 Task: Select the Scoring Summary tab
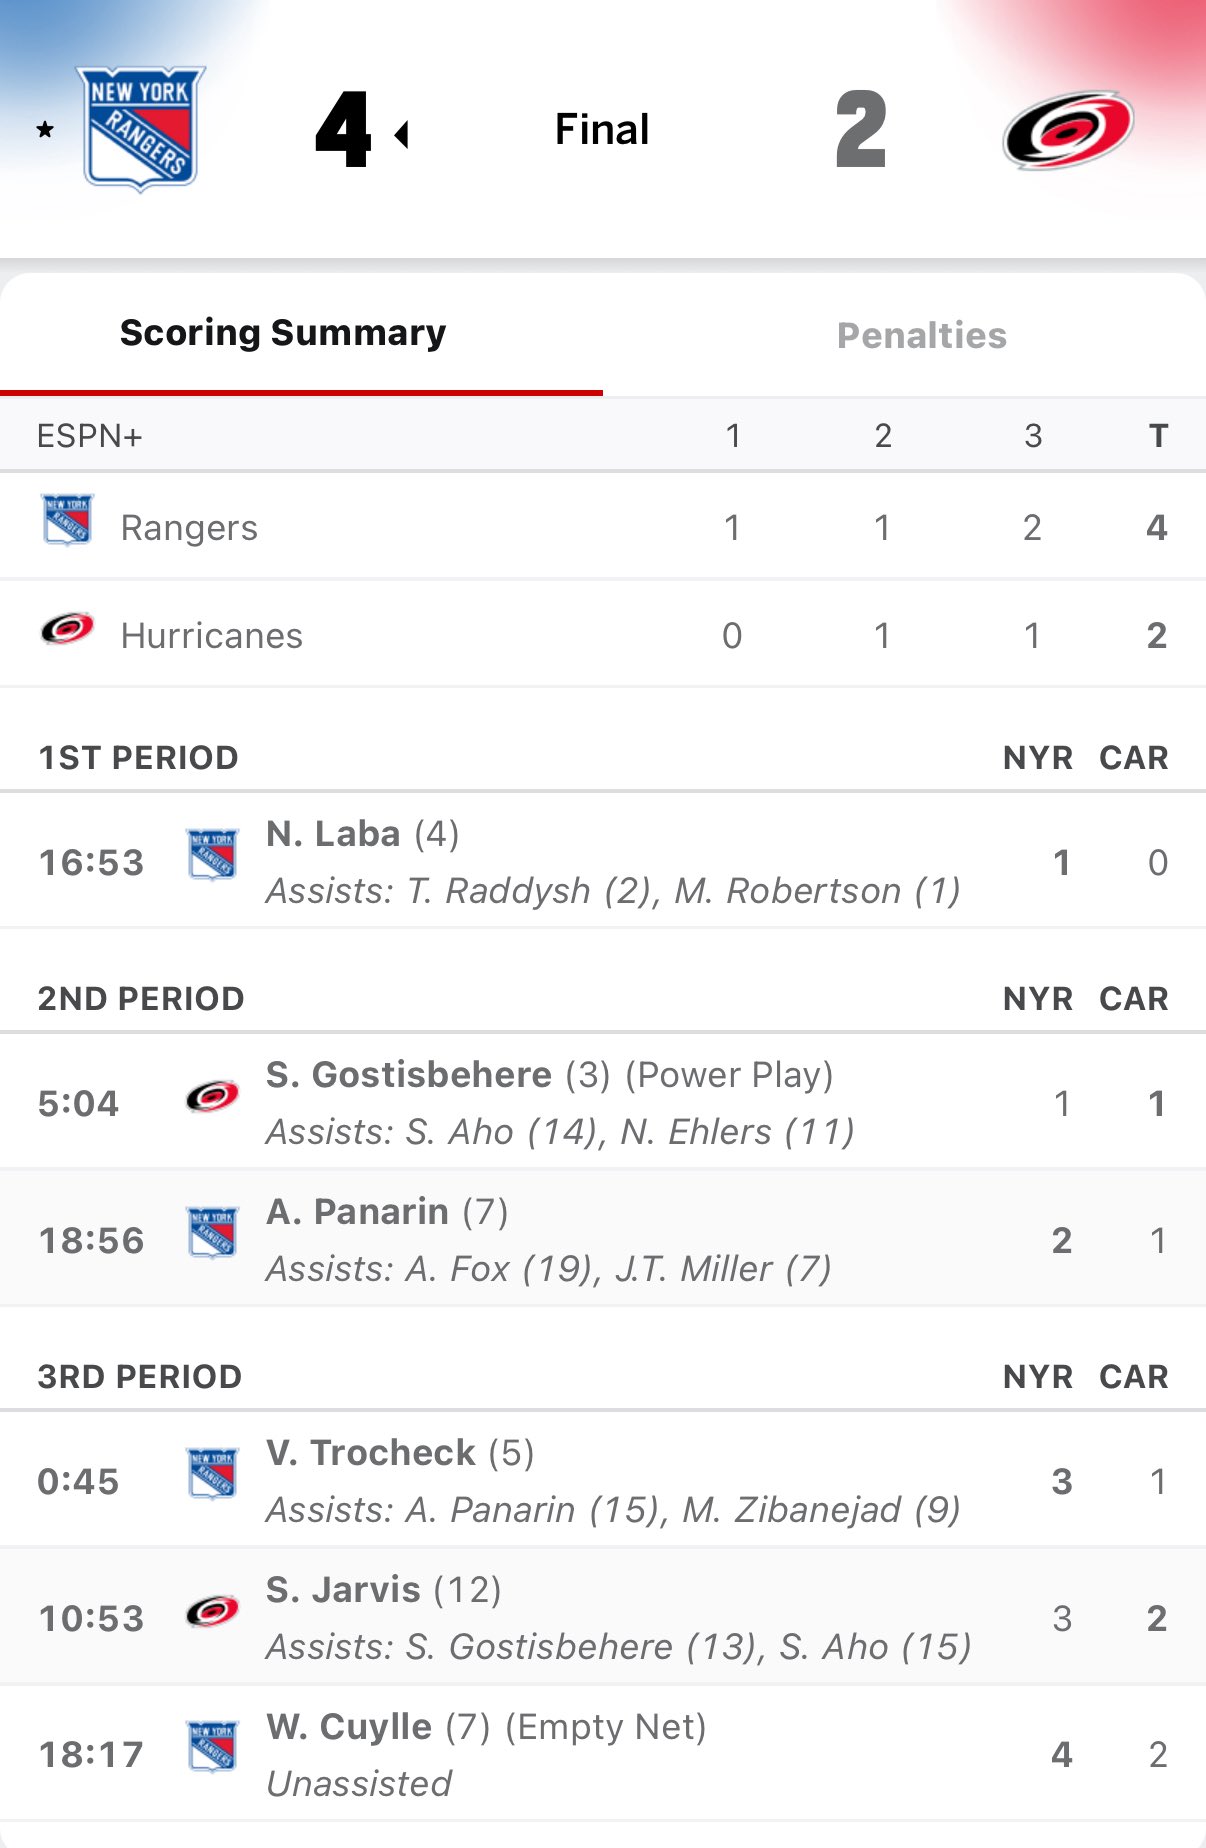point(283,333)
